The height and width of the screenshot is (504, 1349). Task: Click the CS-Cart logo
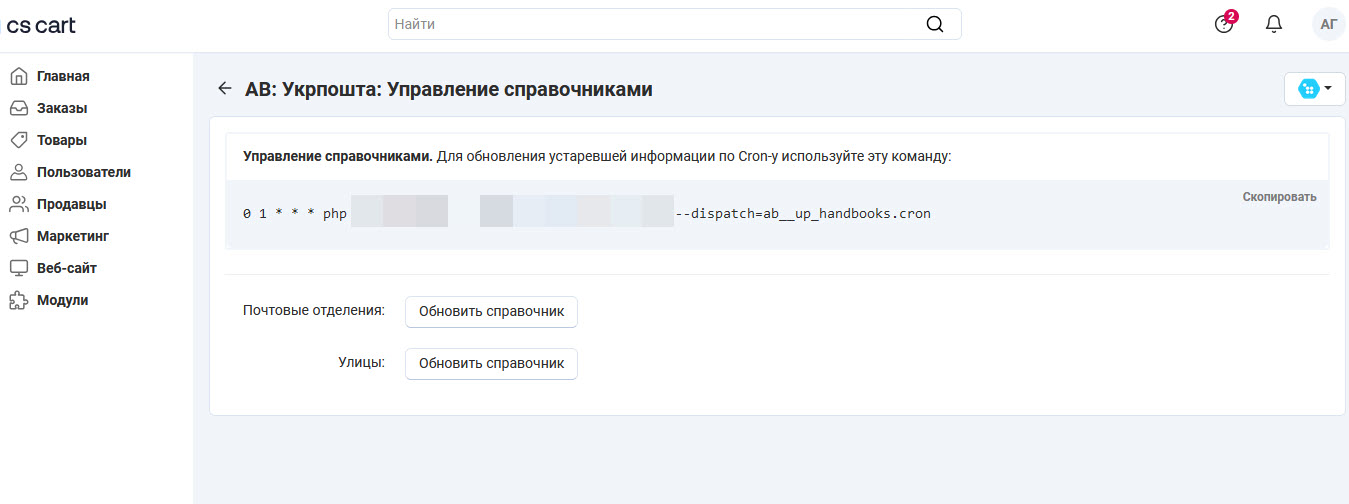click(x=41, y=25)
